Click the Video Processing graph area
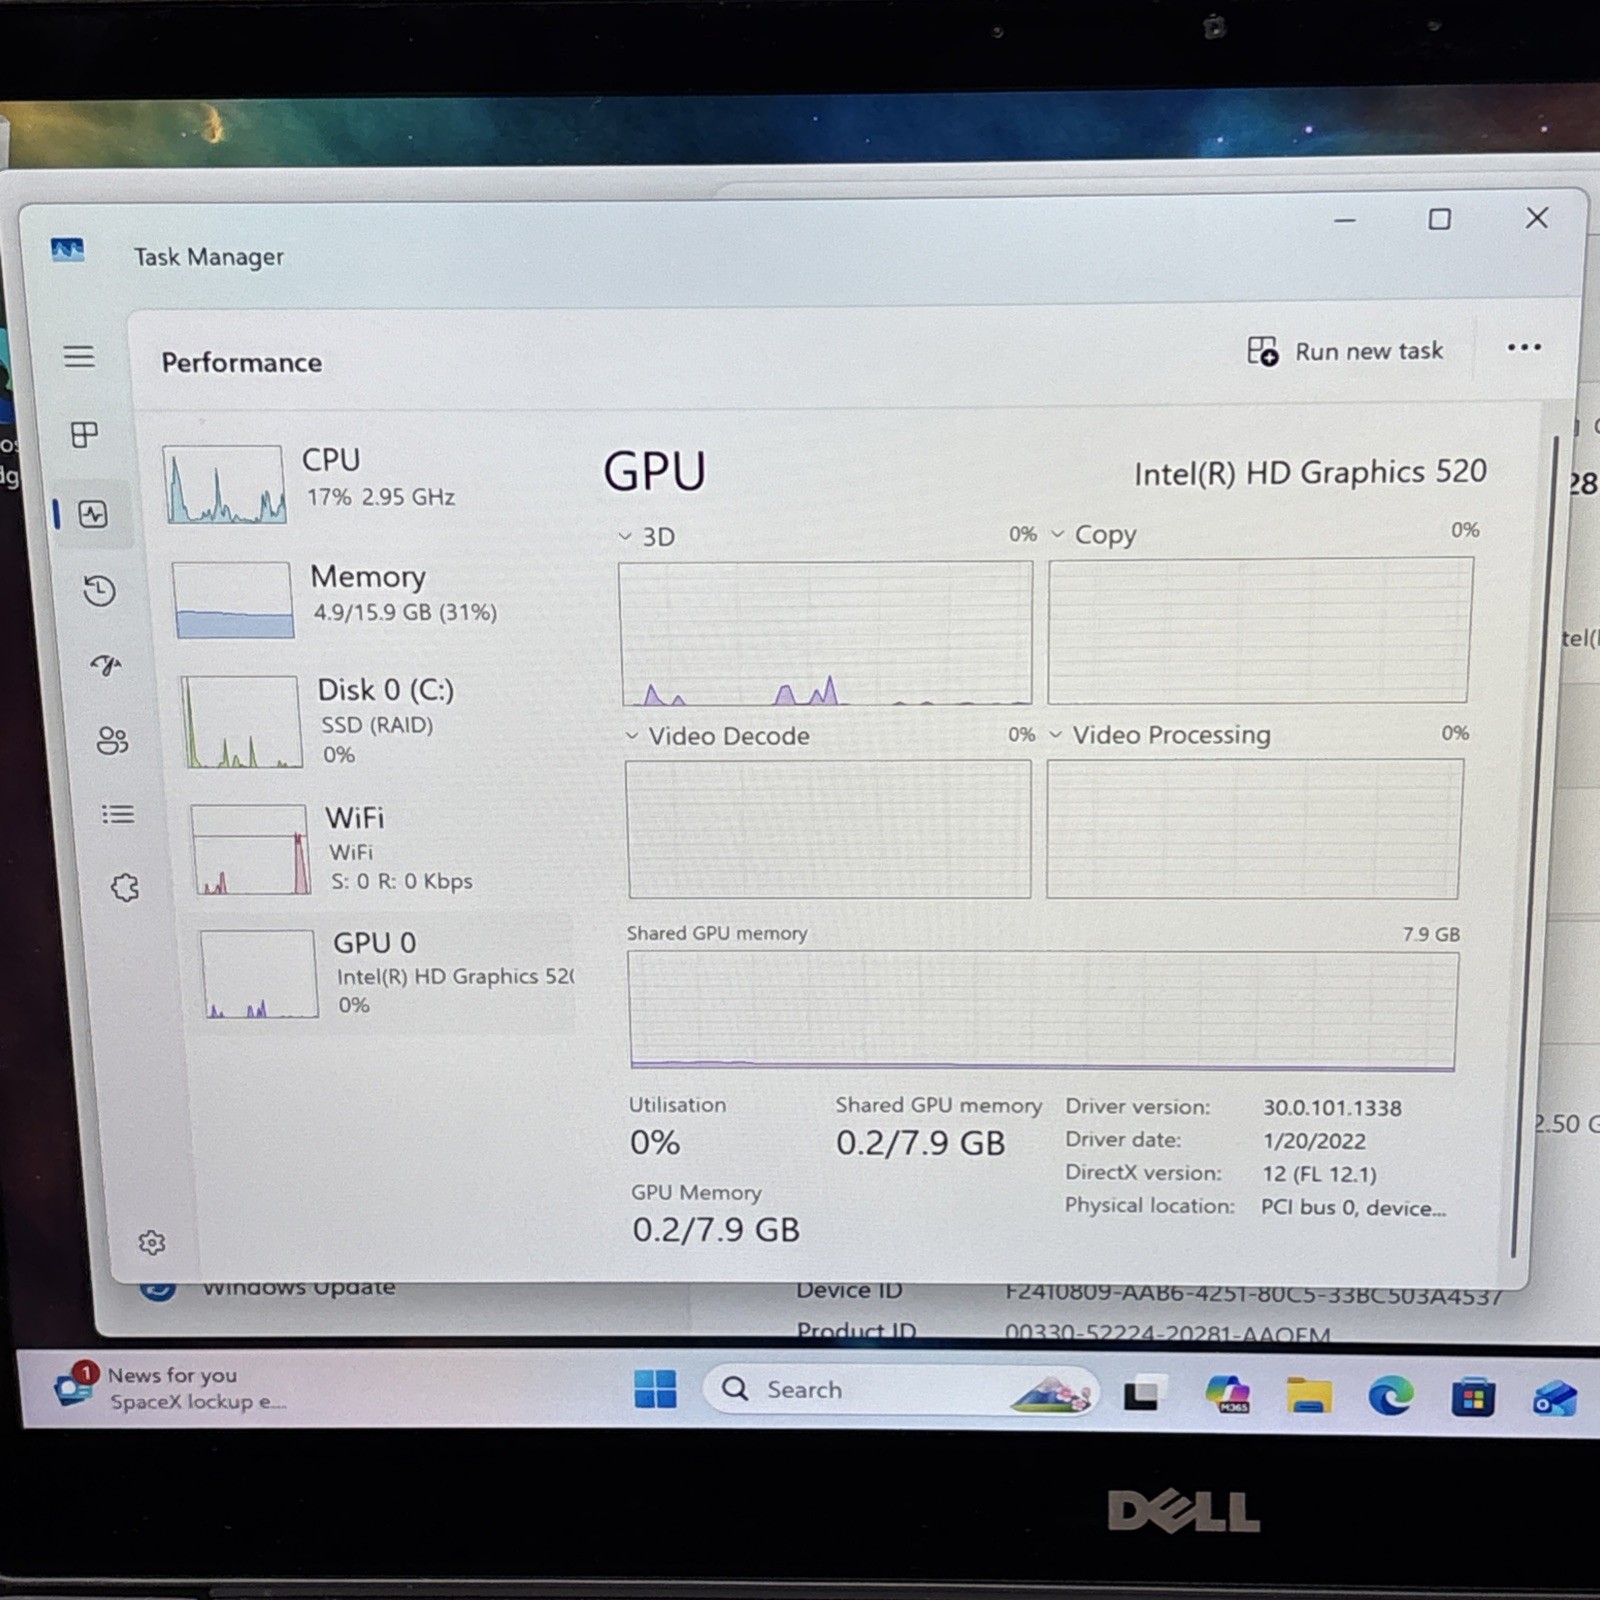1600x1600 pixels. (x=1254, y=828)
